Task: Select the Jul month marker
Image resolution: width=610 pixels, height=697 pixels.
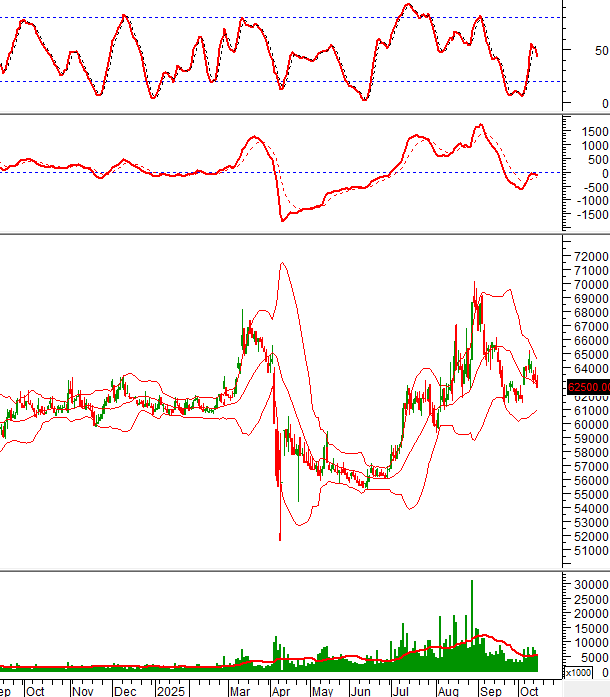Action: click(x=400, y=690)
